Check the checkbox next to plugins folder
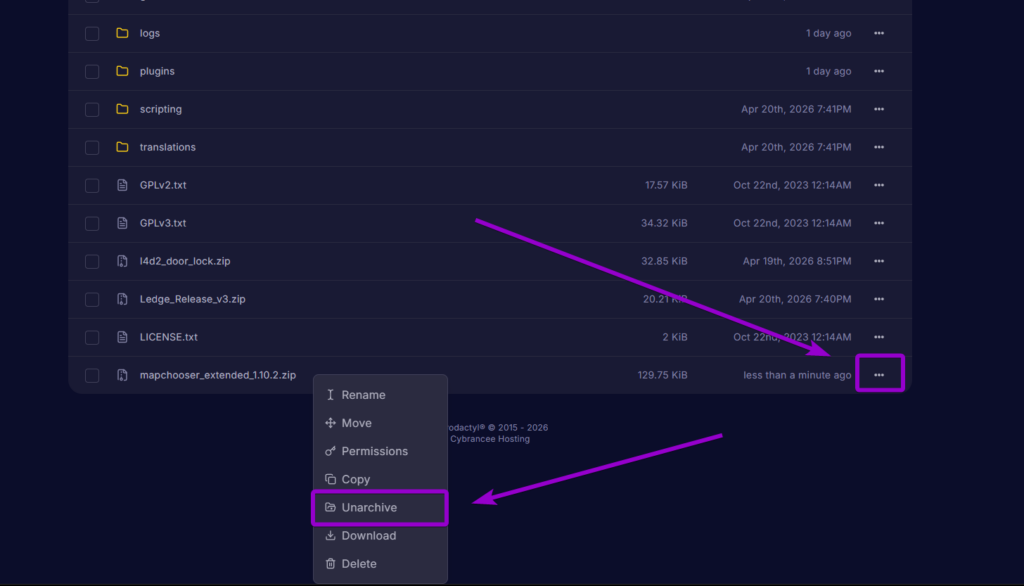 (92, 71)
